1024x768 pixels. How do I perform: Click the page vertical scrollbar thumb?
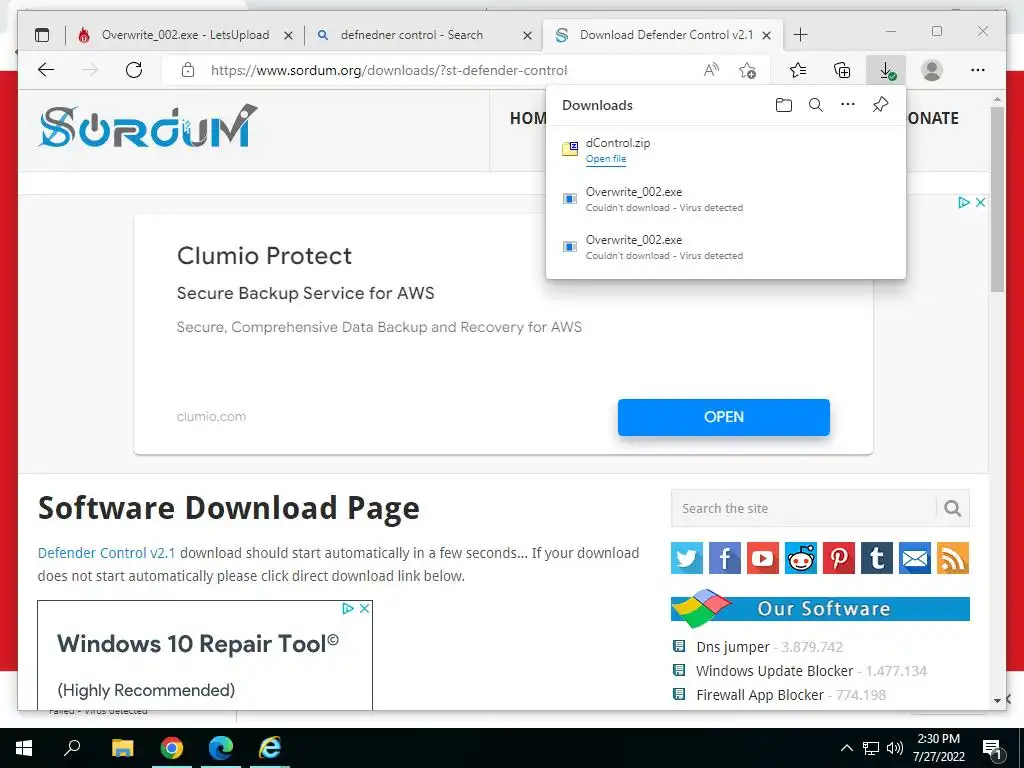coord(997,199)
